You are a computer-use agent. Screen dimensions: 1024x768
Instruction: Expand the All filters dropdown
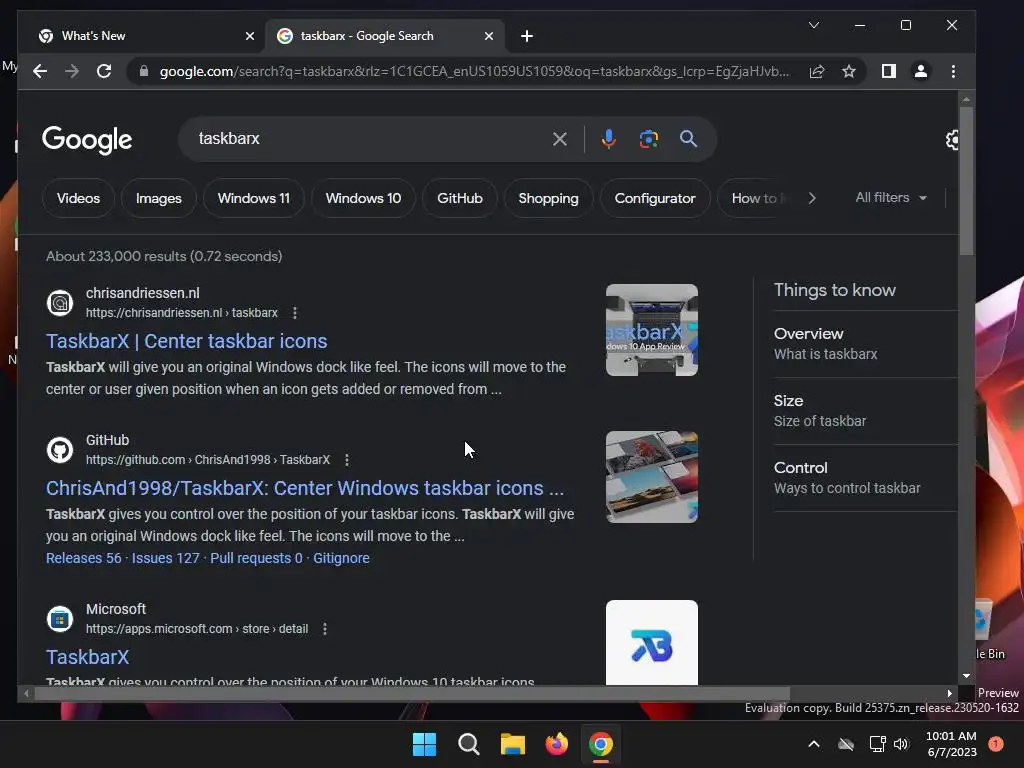[891, 197]
